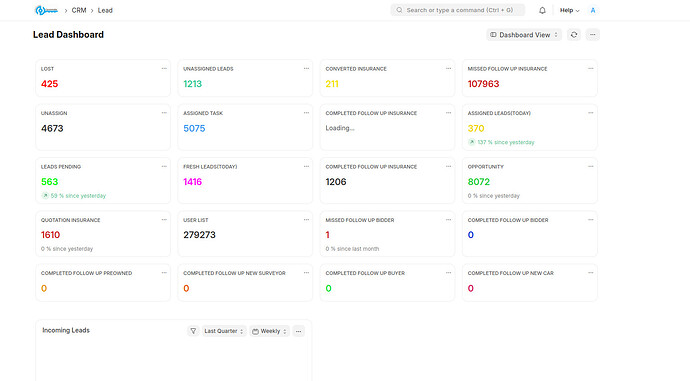
Task: Click the Completed Follow Up Insurance value 1206
Action: tap(336, 182)
